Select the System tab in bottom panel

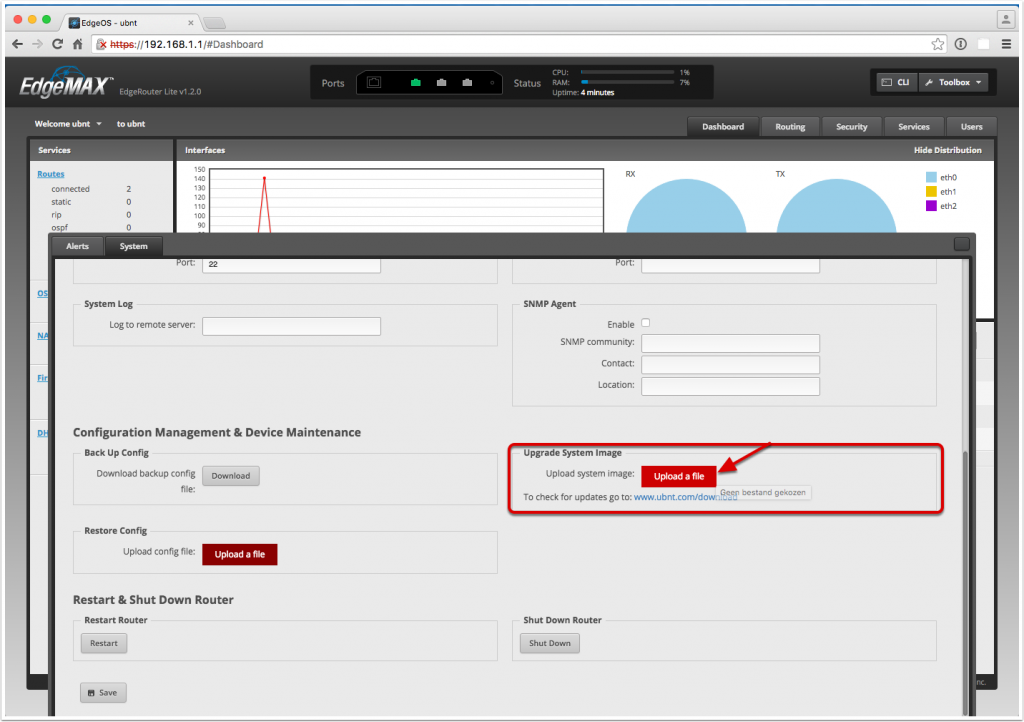click(x=133, y=246)
